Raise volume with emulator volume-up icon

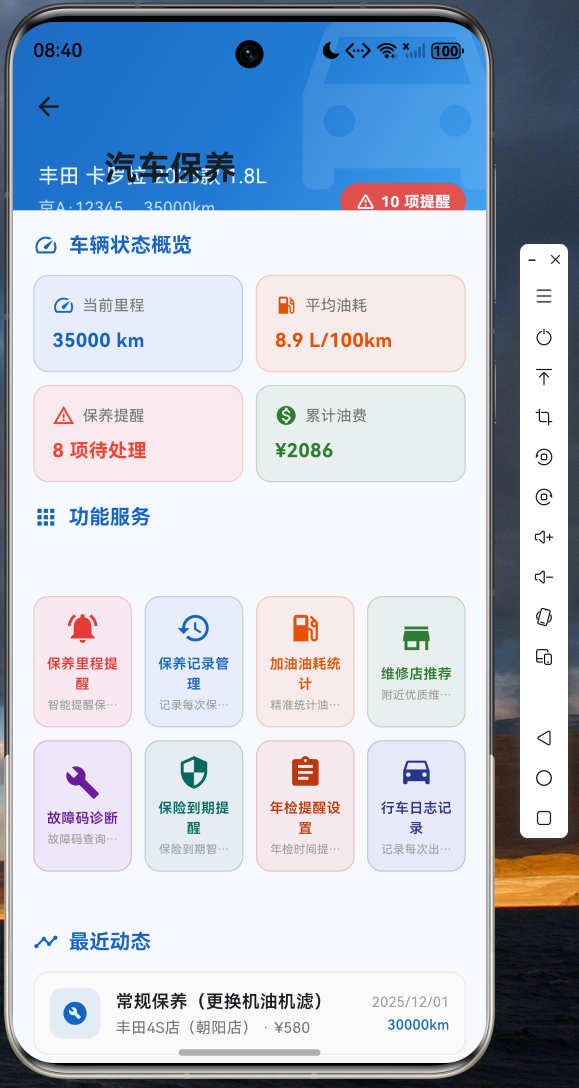click(544, 537)
